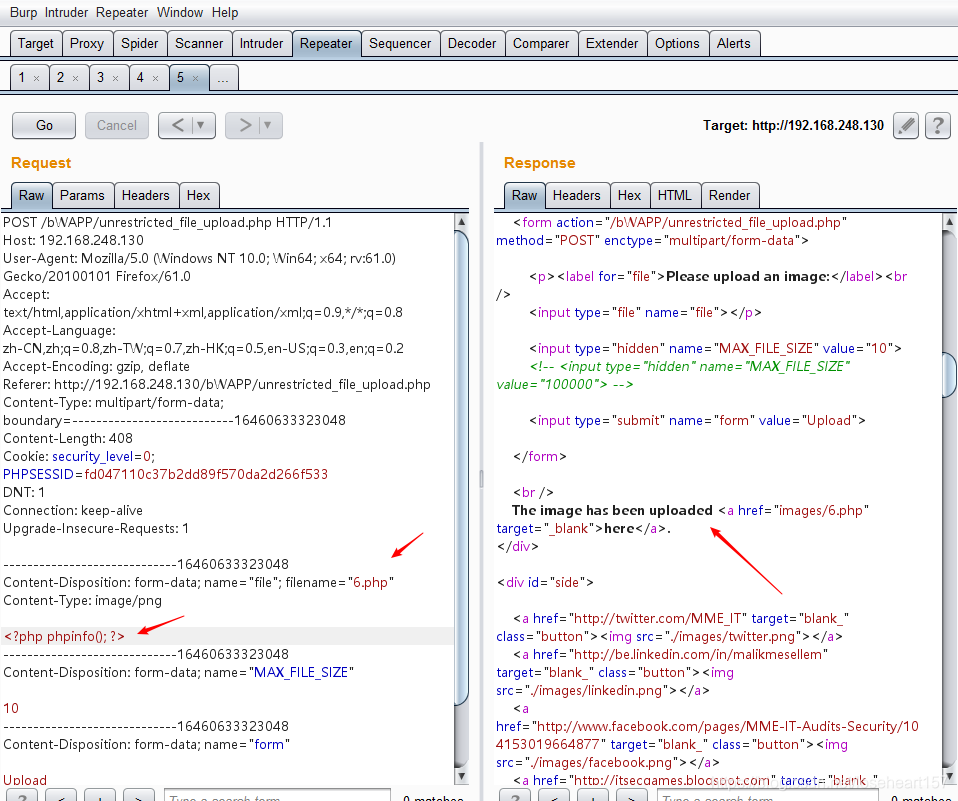Click the Target: http://192.168.248.130 label
The image size is (958, 801).
793,125
